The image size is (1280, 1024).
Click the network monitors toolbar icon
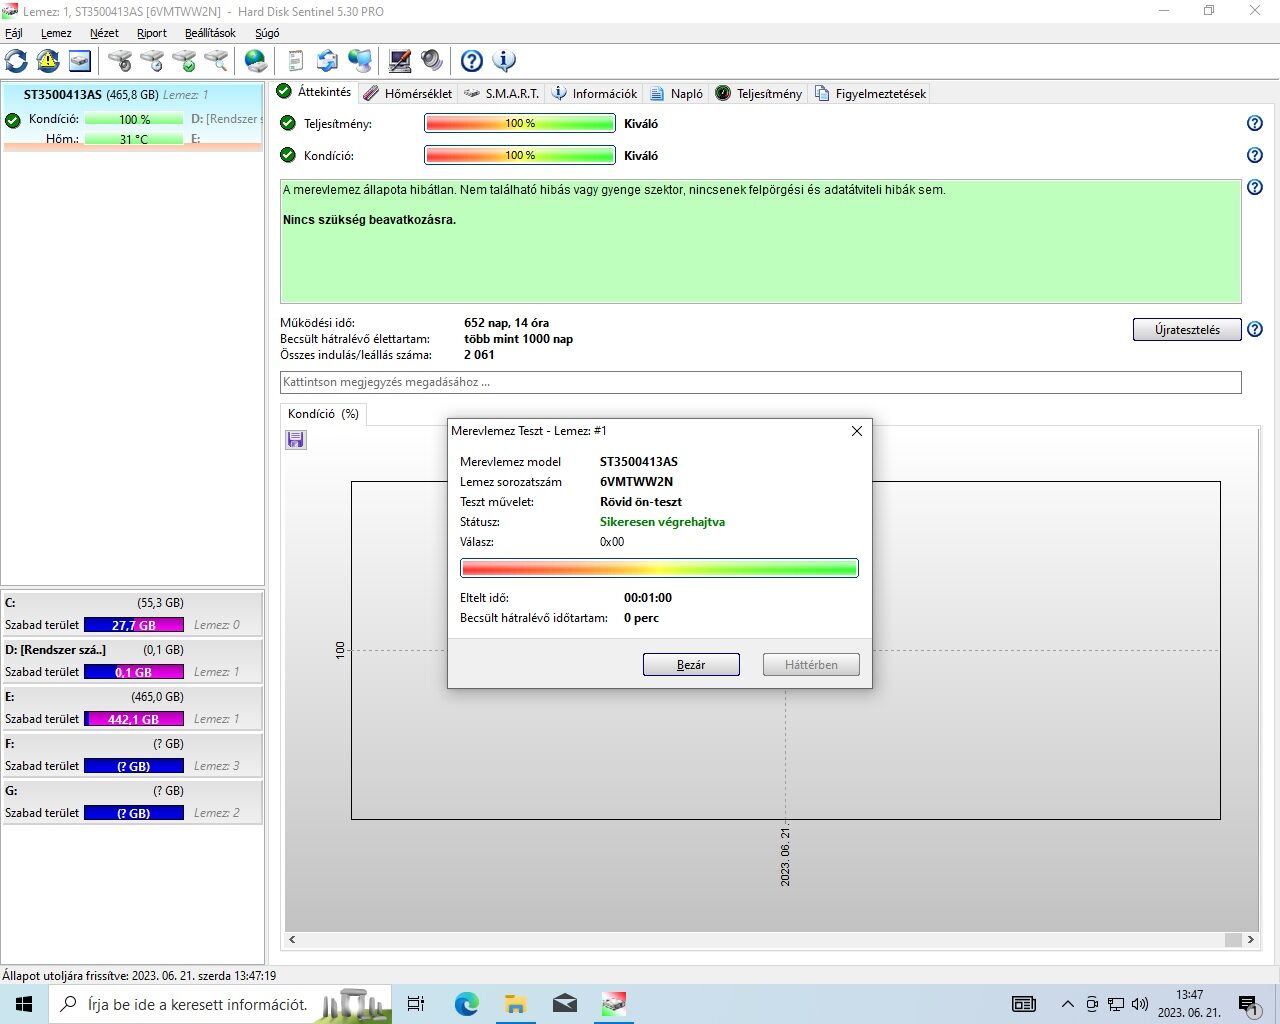click(360, 61)
